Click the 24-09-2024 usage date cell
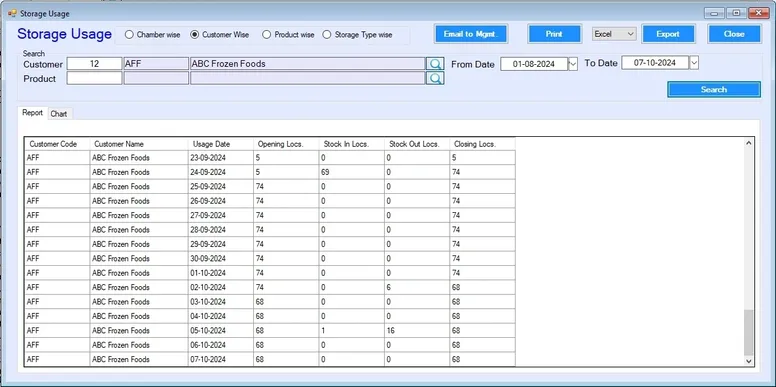776x387 pixels. (x=220, y=172)
